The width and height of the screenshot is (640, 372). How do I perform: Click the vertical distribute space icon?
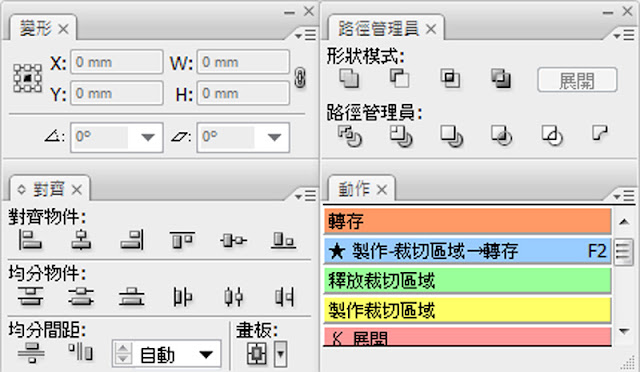coord(31,353)
